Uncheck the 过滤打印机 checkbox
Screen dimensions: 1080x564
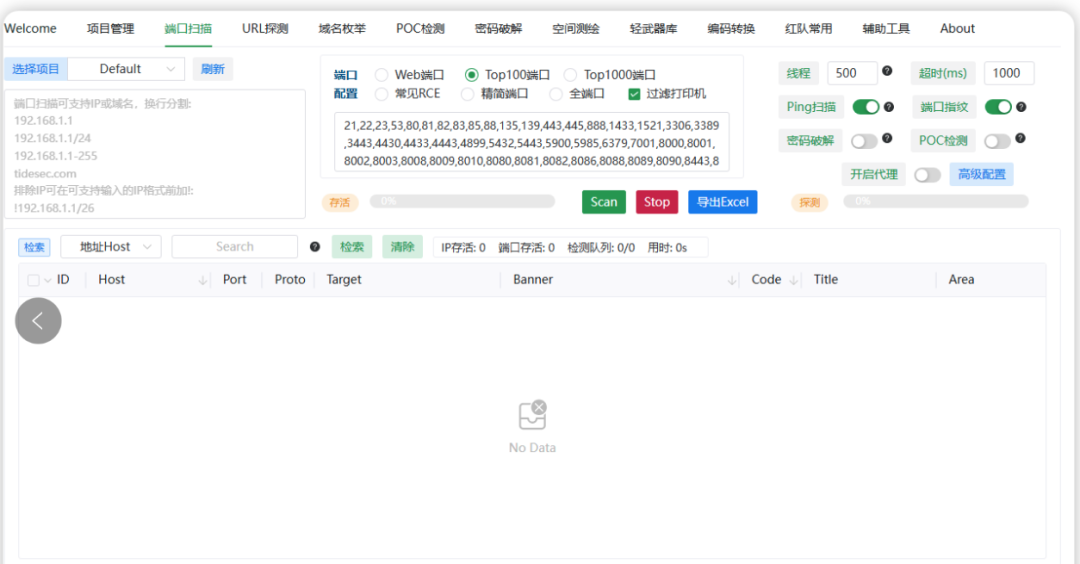pos(634,94)
